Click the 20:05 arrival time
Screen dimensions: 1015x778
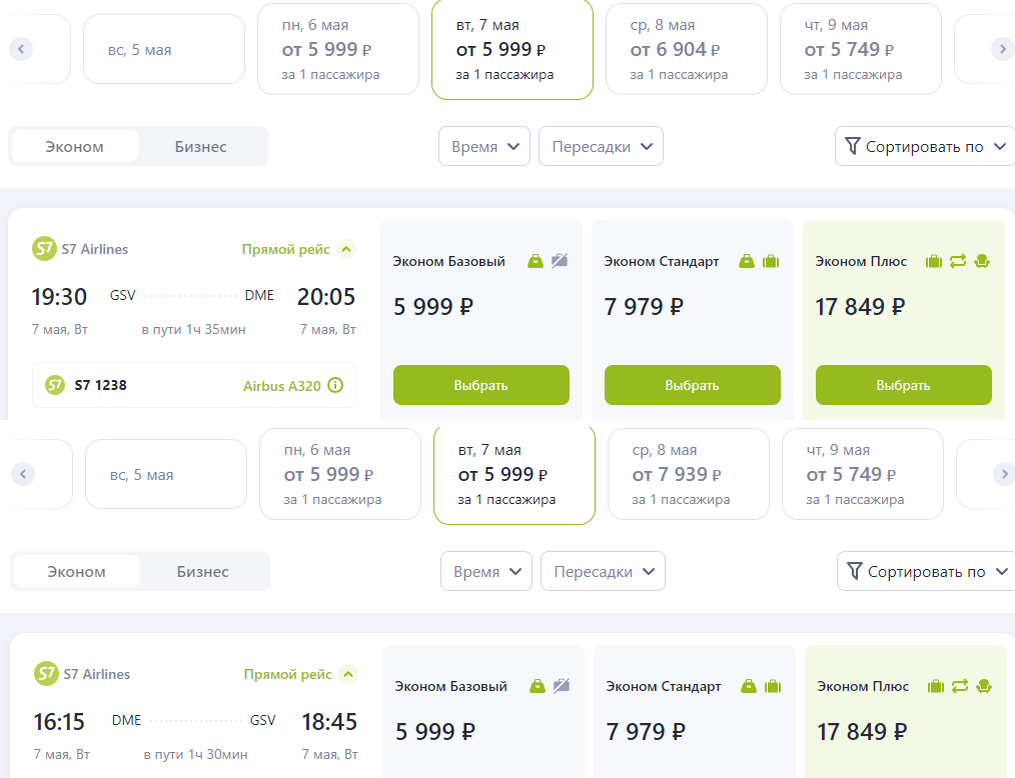pyautogui.click(x=326, y=296)
